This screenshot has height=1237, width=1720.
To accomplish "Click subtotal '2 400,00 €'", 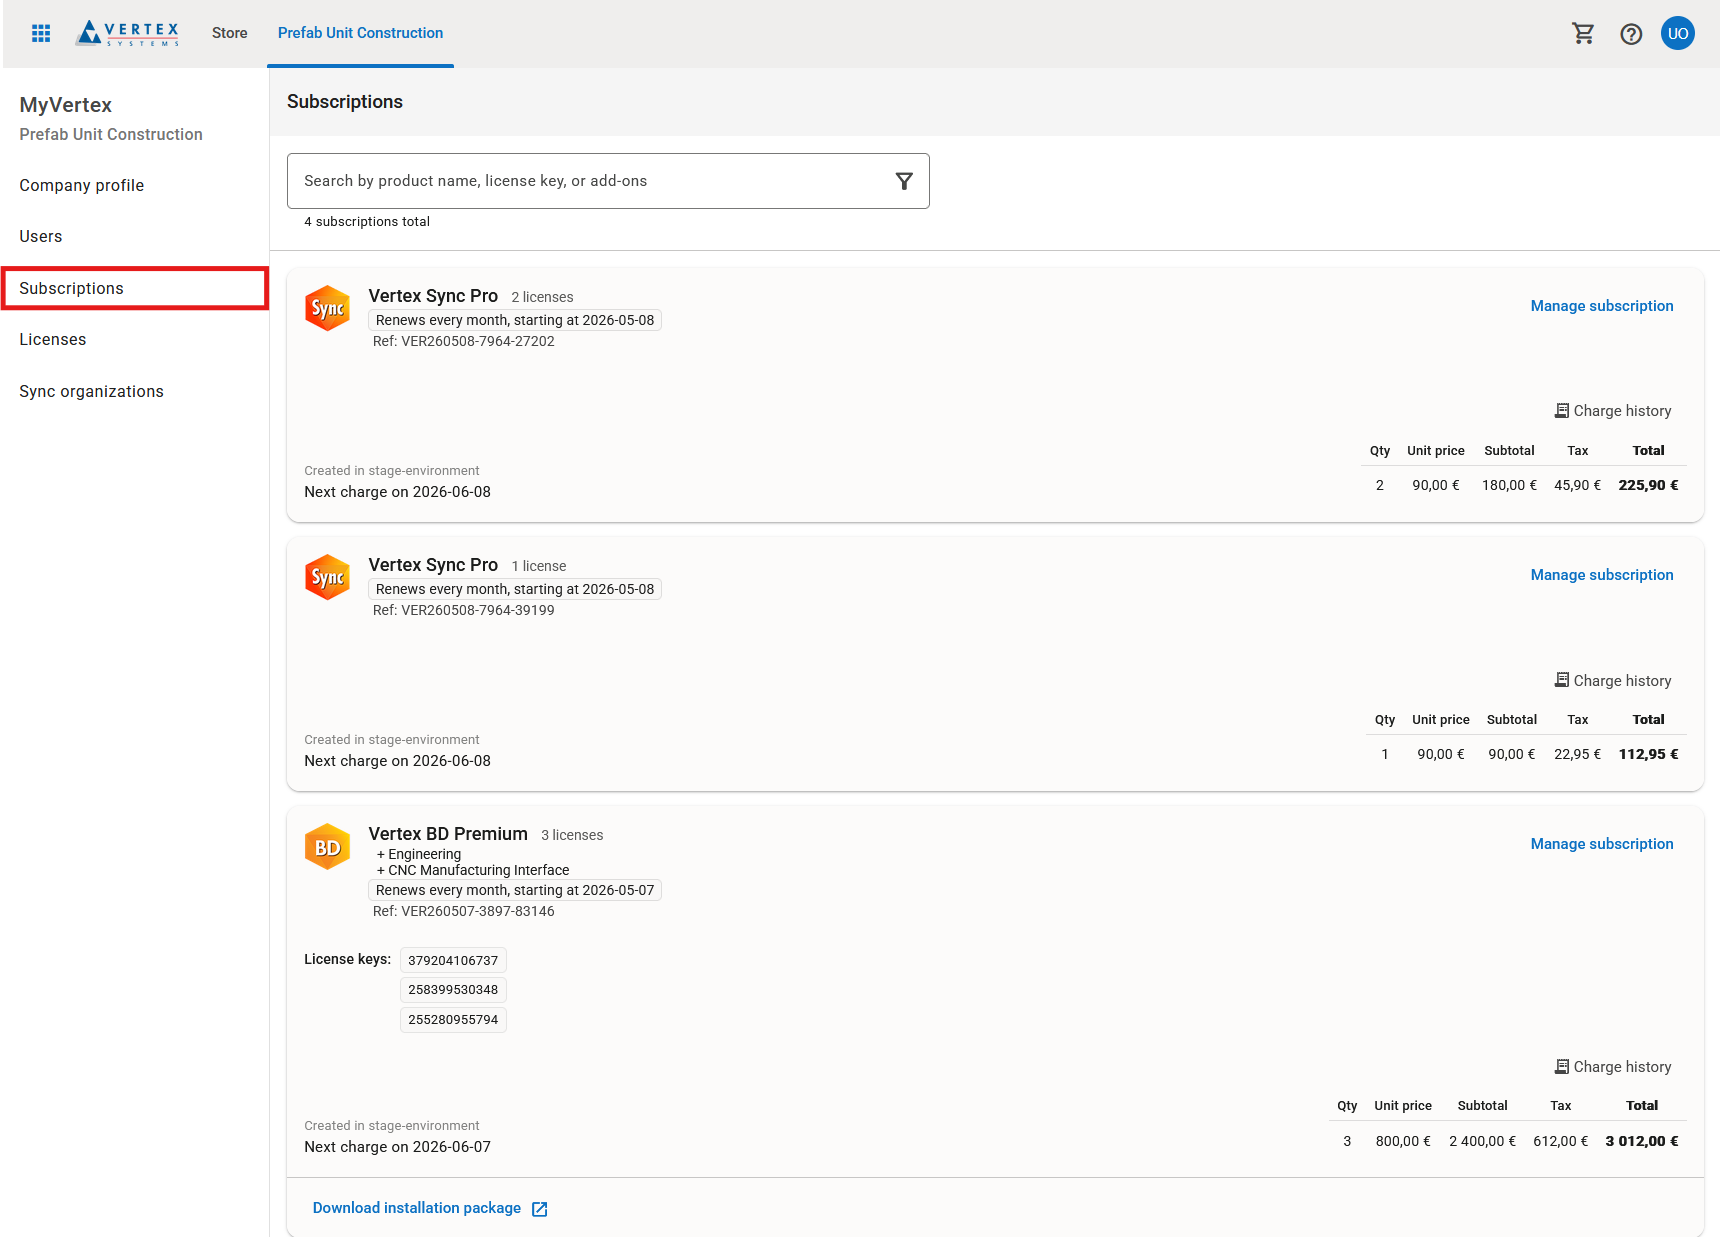I will pyautogui.click(x=1483, y=1141).
